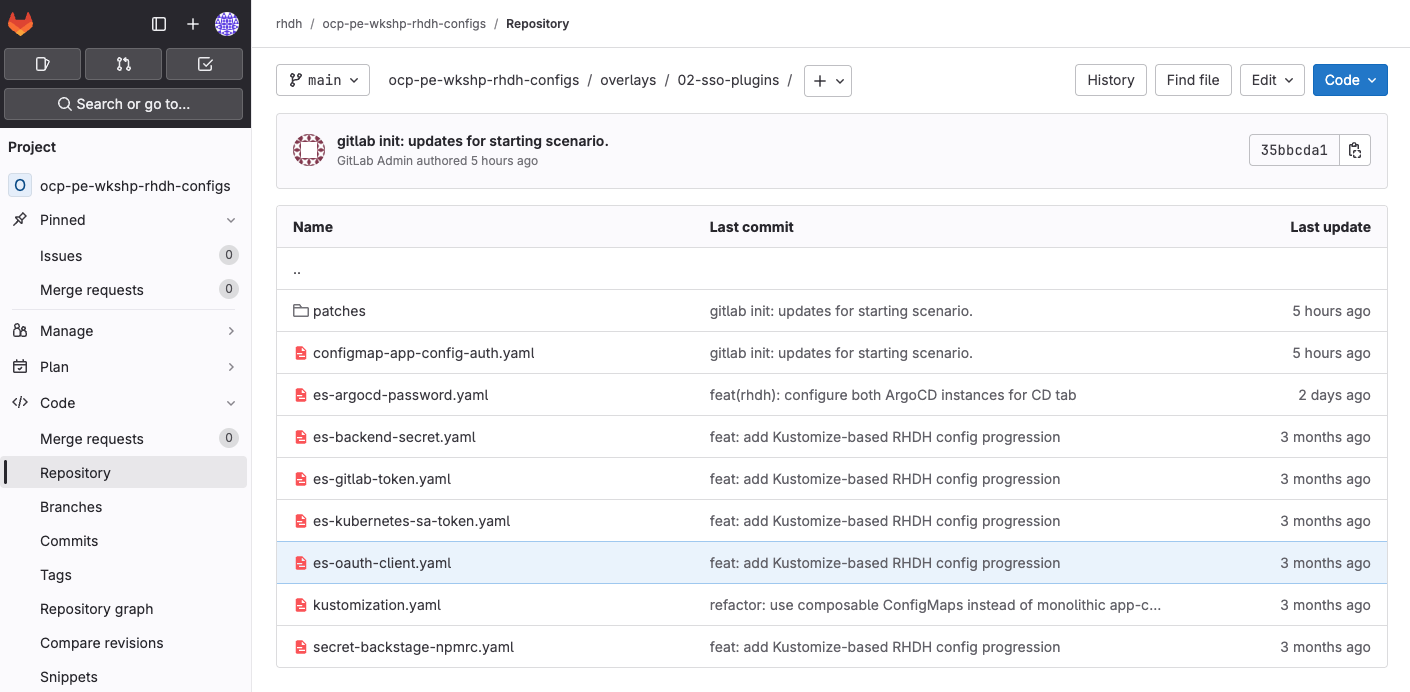This screenshot has width=1410, height=692.
Task: Collapse the Code section chevron
Action: tap(231, 403)
